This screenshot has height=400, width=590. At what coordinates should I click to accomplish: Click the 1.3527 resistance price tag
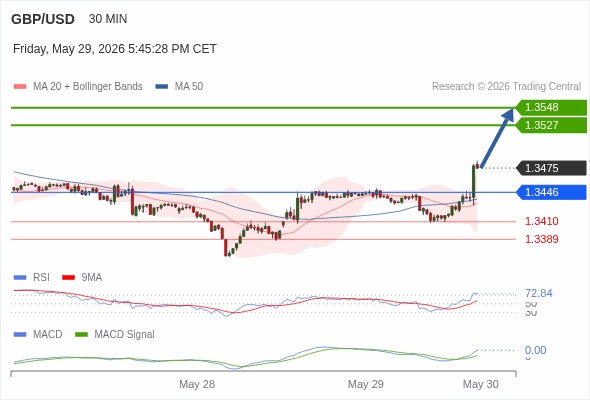click(x=551, y=125)
